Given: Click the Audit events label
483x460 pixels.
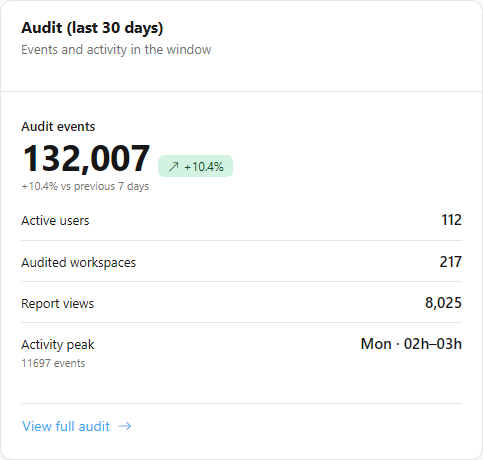Looking at the screenshot, I should point(58,127).
